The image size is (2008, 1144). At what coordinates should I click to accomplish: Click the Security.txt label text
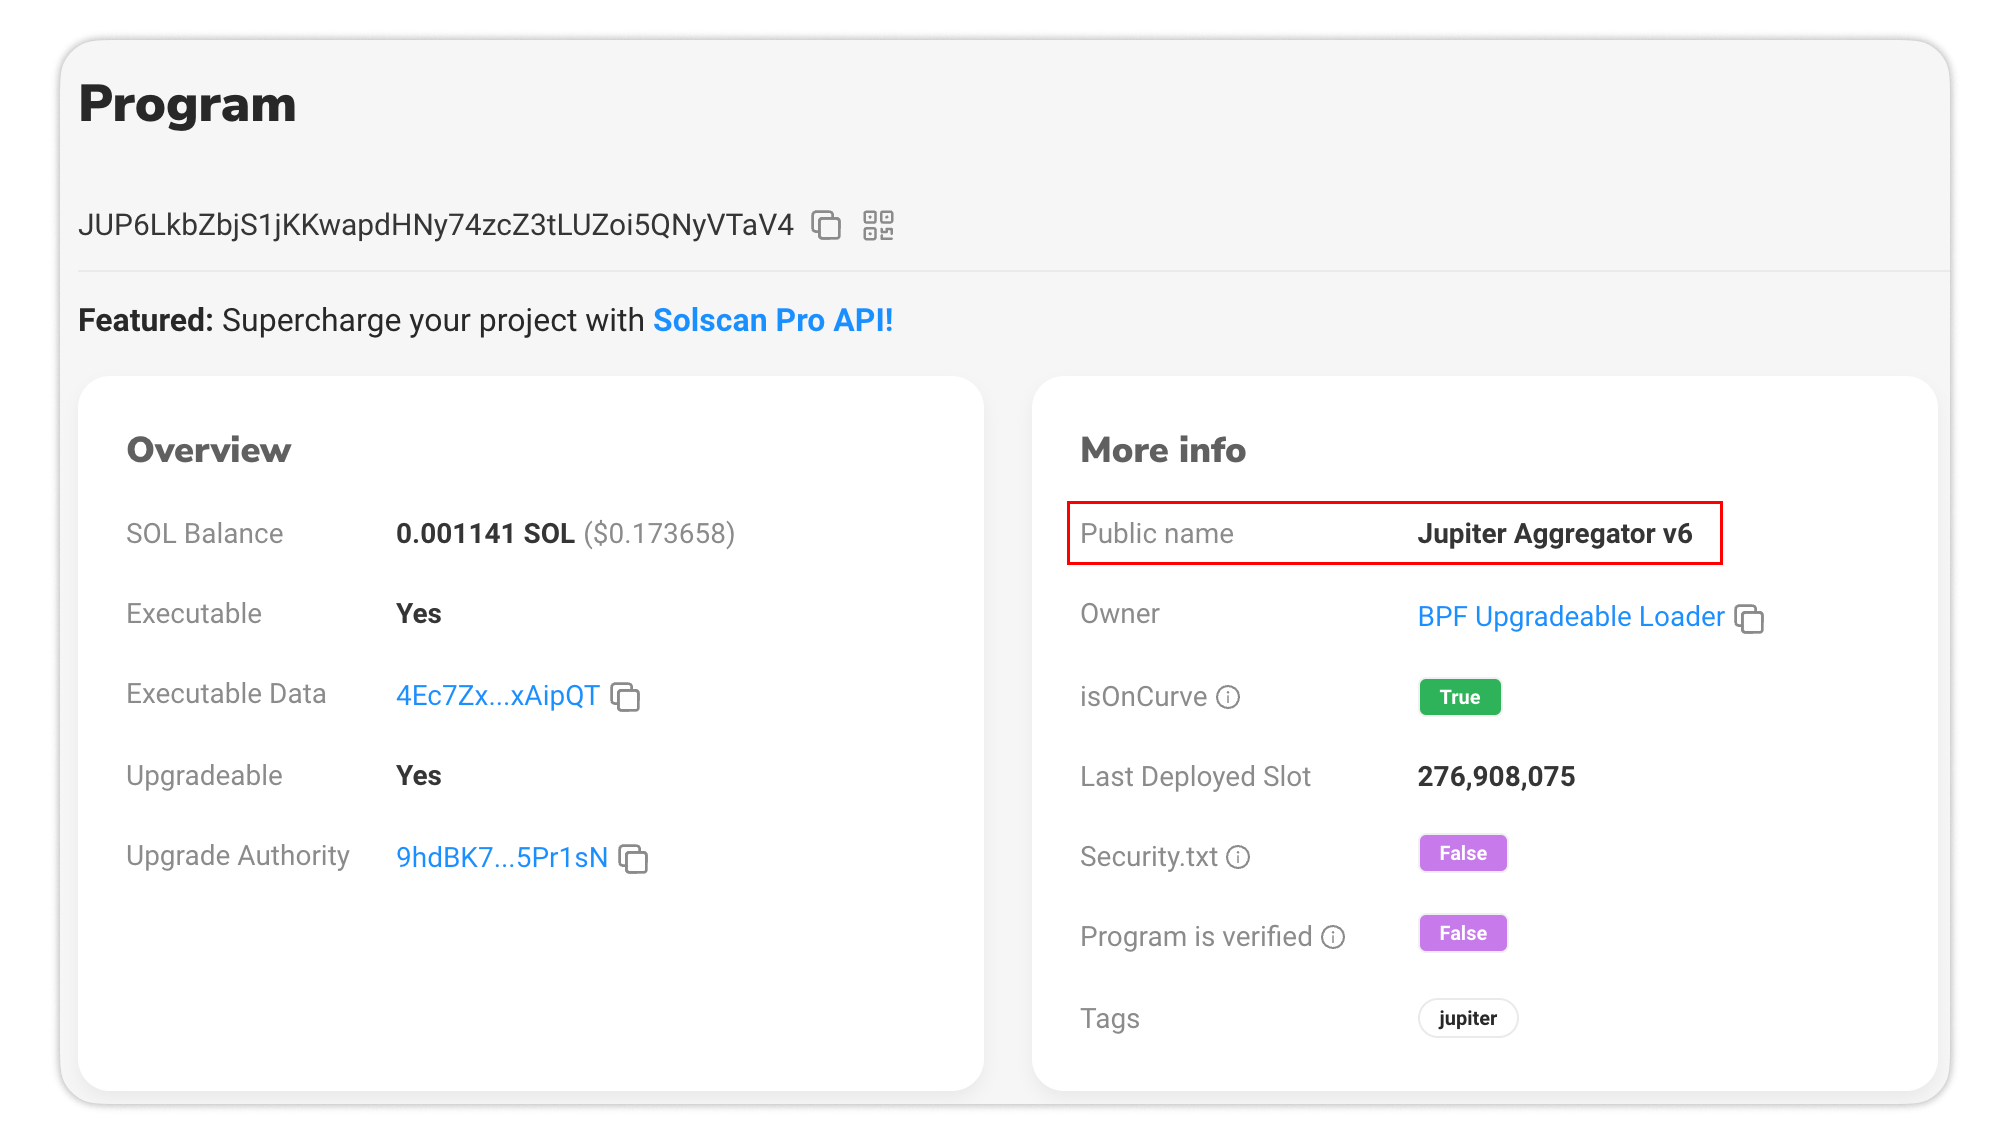(x=1149, y=857)
